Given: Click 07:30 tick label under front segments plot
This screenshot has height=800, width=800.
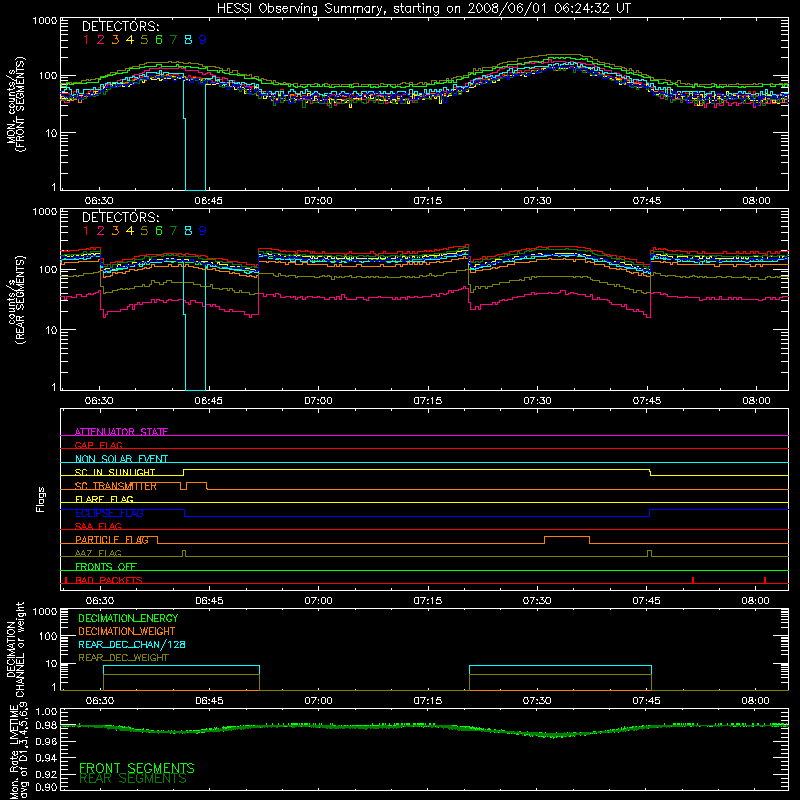Looking at the screenshot, I should pos(537,201).
